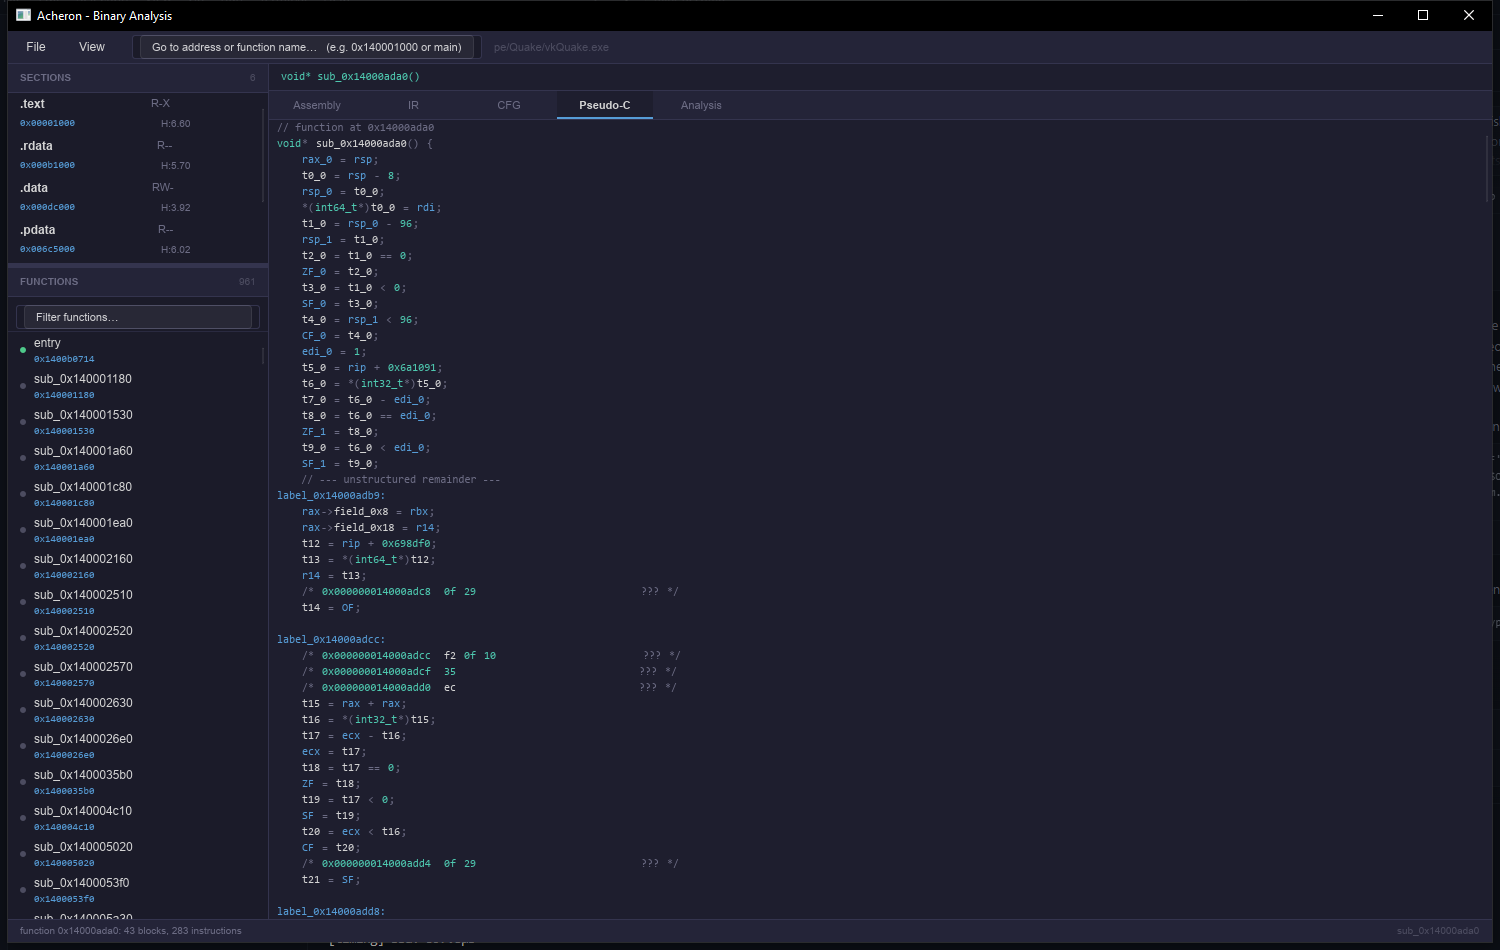Select the .rdata section
The image size is (1500, 950).
136,155
